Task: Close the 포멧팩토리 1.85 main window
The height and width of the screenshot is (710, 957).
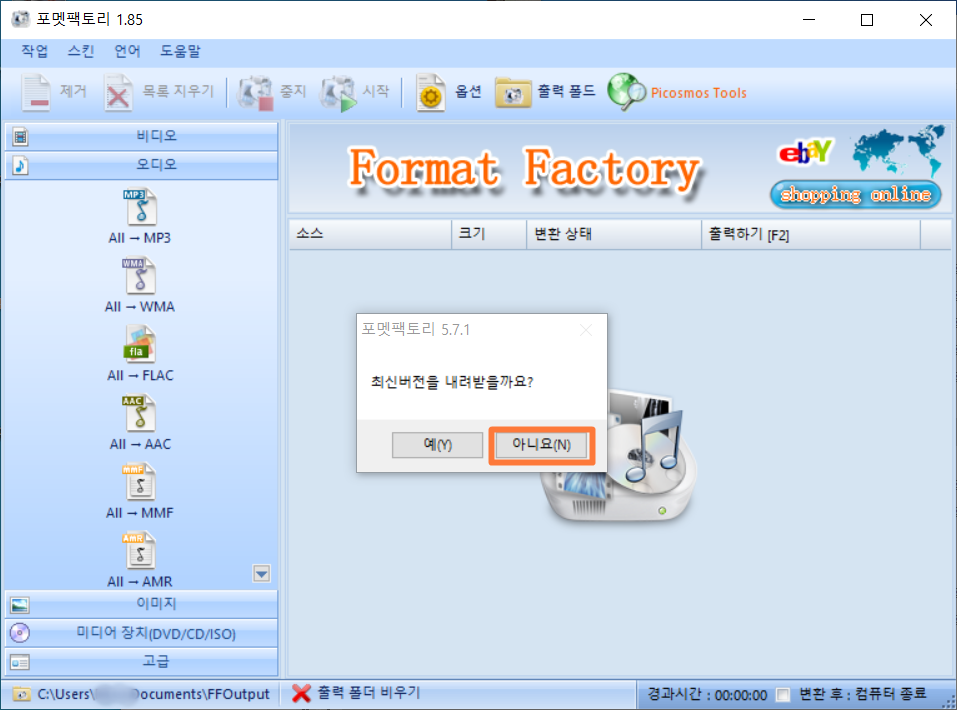Action: [x=925, y=20]
